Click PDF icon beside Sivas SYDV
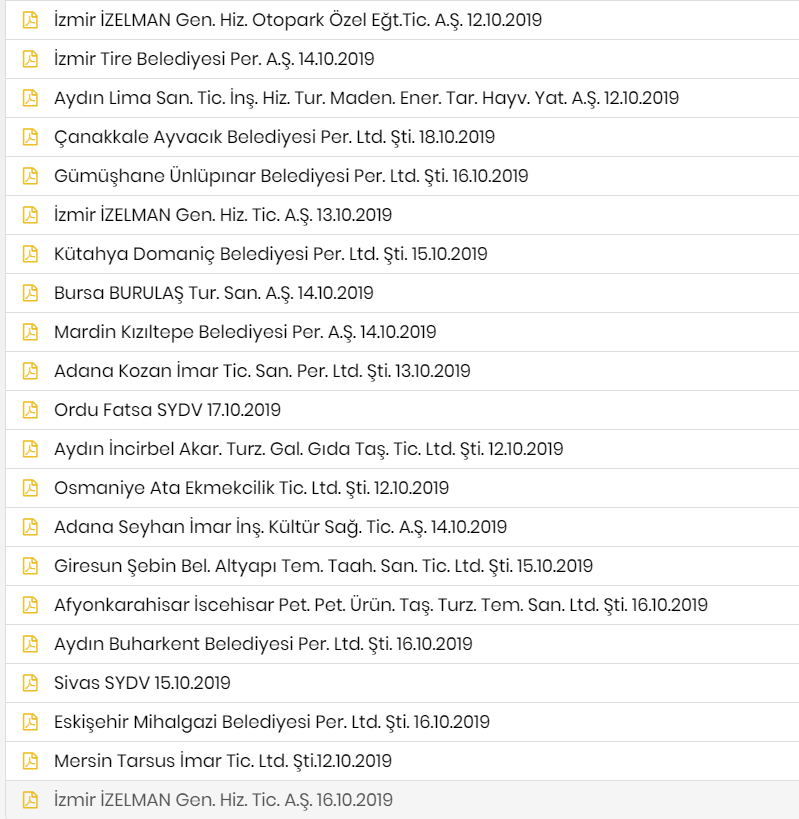Viewport: 799px width, 819px height. [x=30, y=683]
